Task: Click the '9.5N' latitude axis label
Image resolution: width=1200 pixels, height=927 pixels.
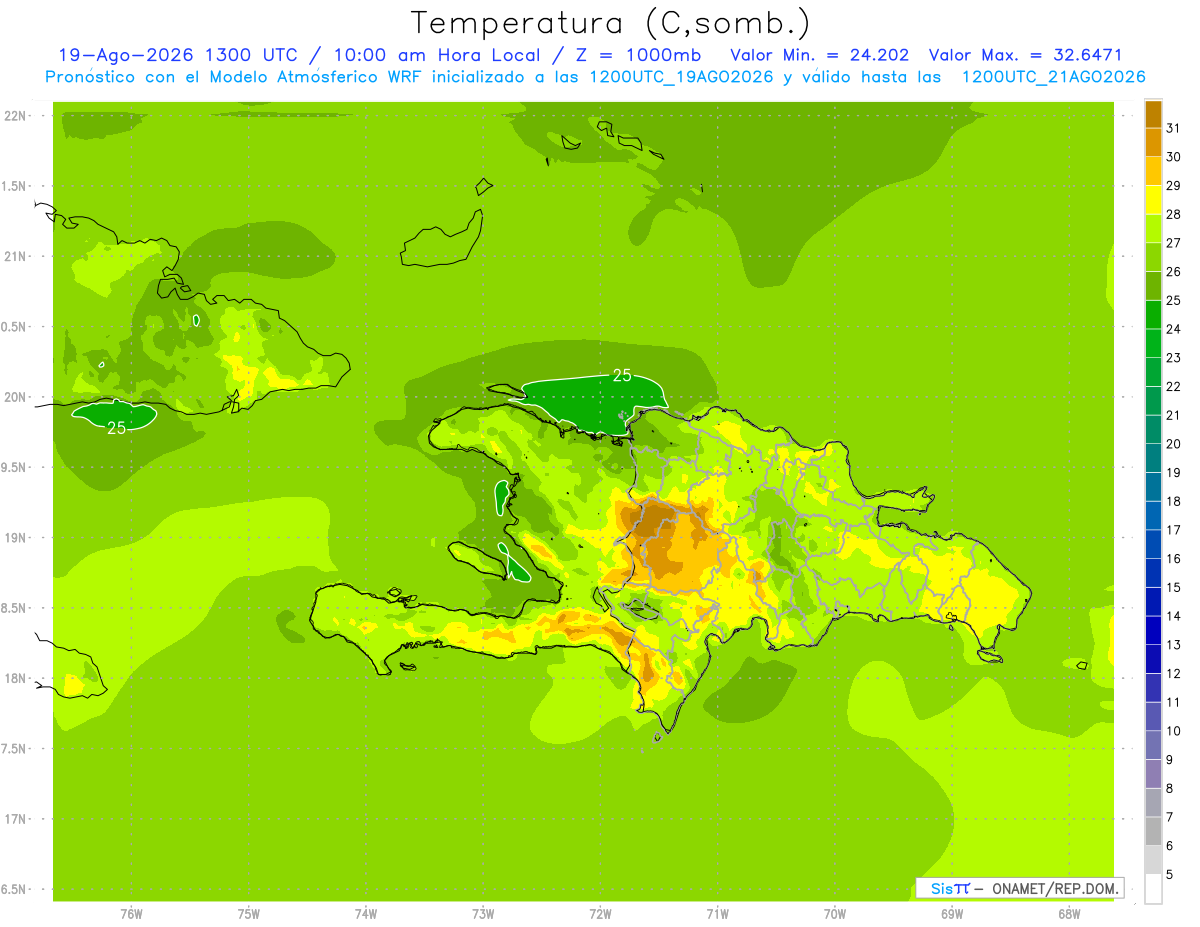Action: pos(15,467)
